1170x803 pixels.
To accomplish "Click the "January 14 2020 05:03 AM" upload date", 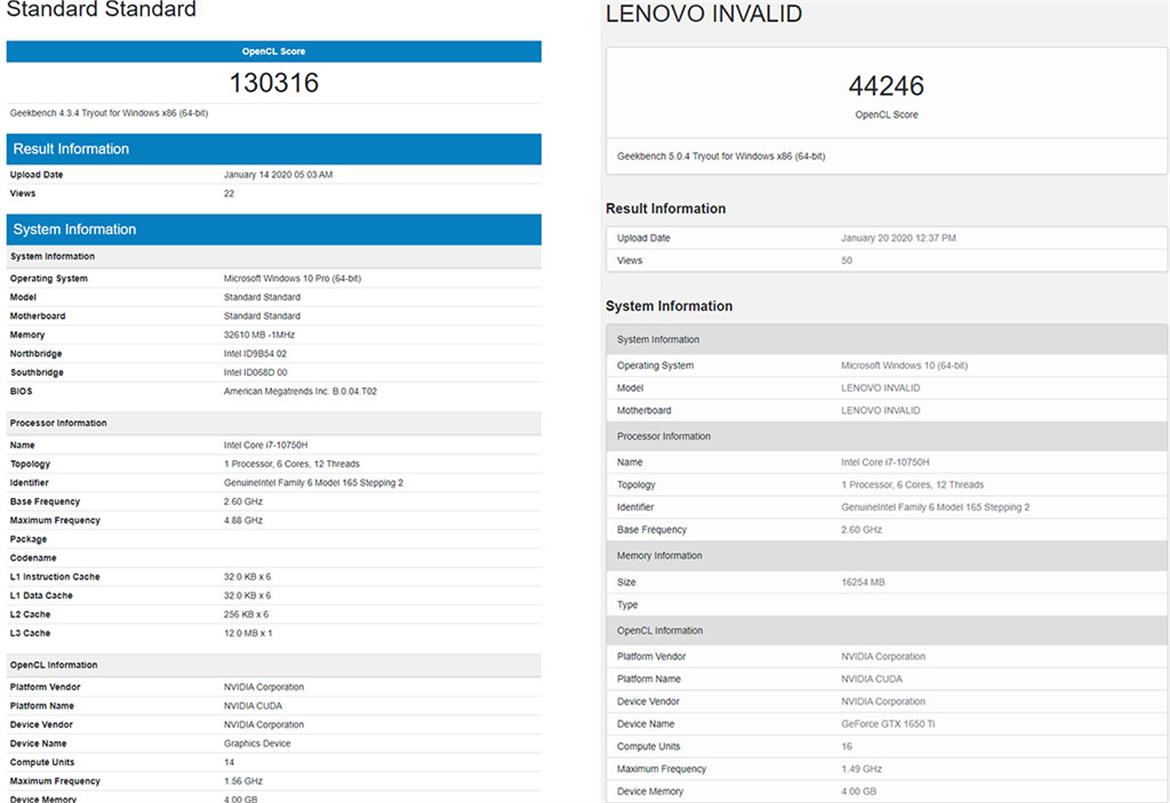I will [278, 175].
